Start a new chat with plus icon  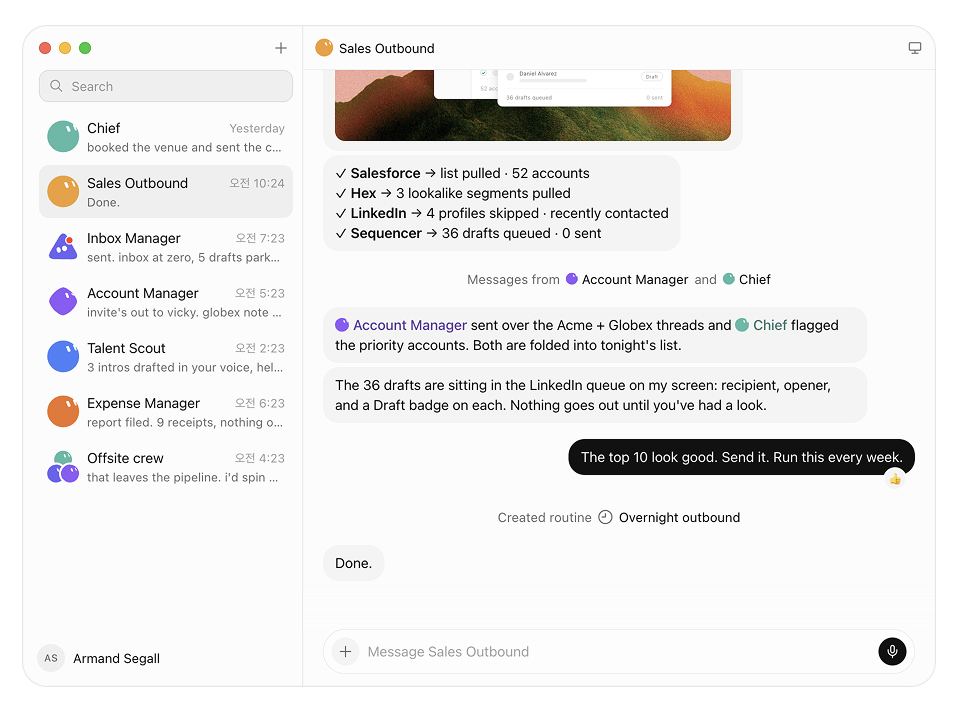pos(281,48)
